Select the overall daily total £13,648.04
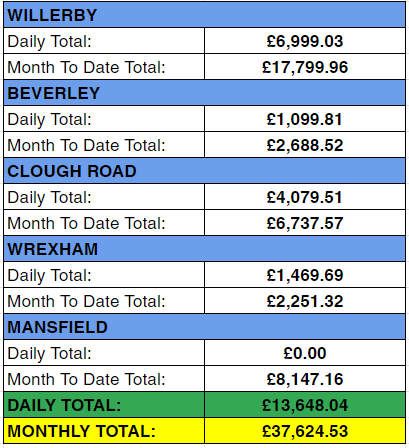This screenshot has width=409, height=448. [x=305, y=405]
